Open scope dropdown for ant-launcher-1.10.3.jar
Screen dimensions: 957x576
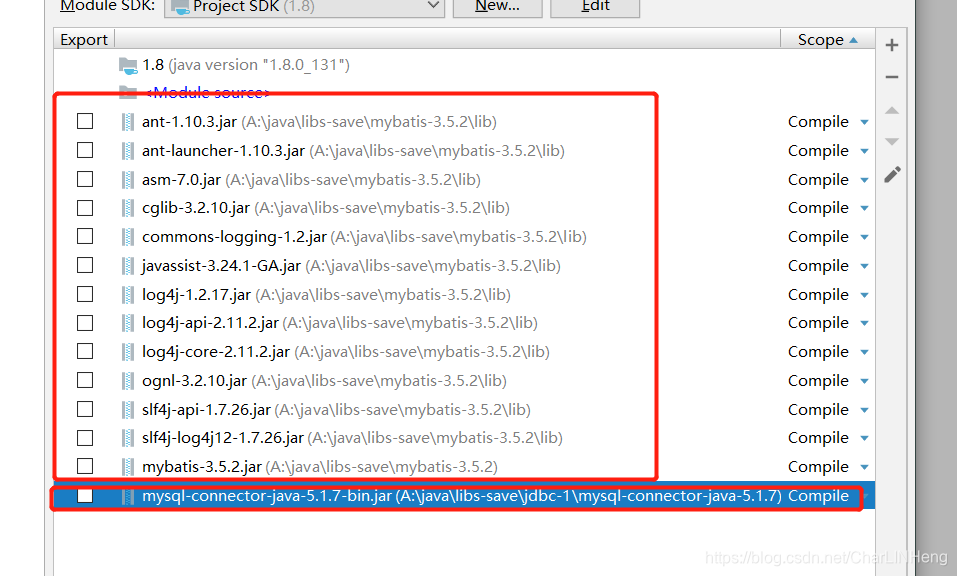click(x=864, y=151)
